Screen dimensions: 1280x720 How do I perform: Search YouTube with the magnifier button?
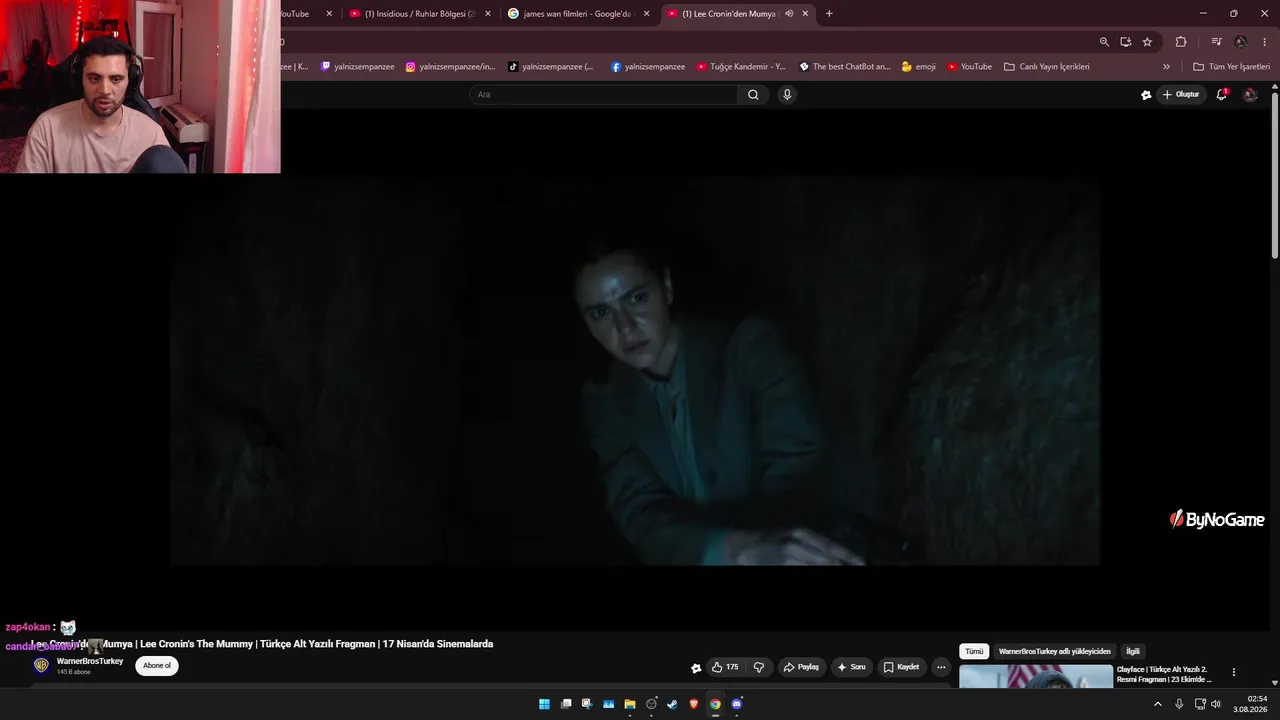(x=753, y=95)
